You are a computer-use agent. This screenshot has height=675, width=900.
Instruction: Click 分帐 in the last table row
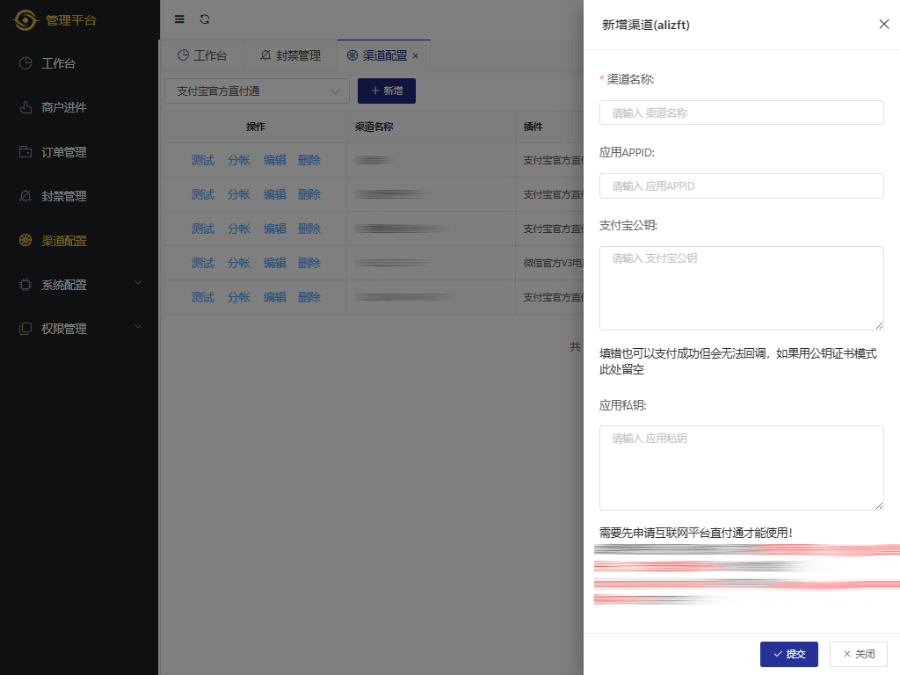pos(239,297)
